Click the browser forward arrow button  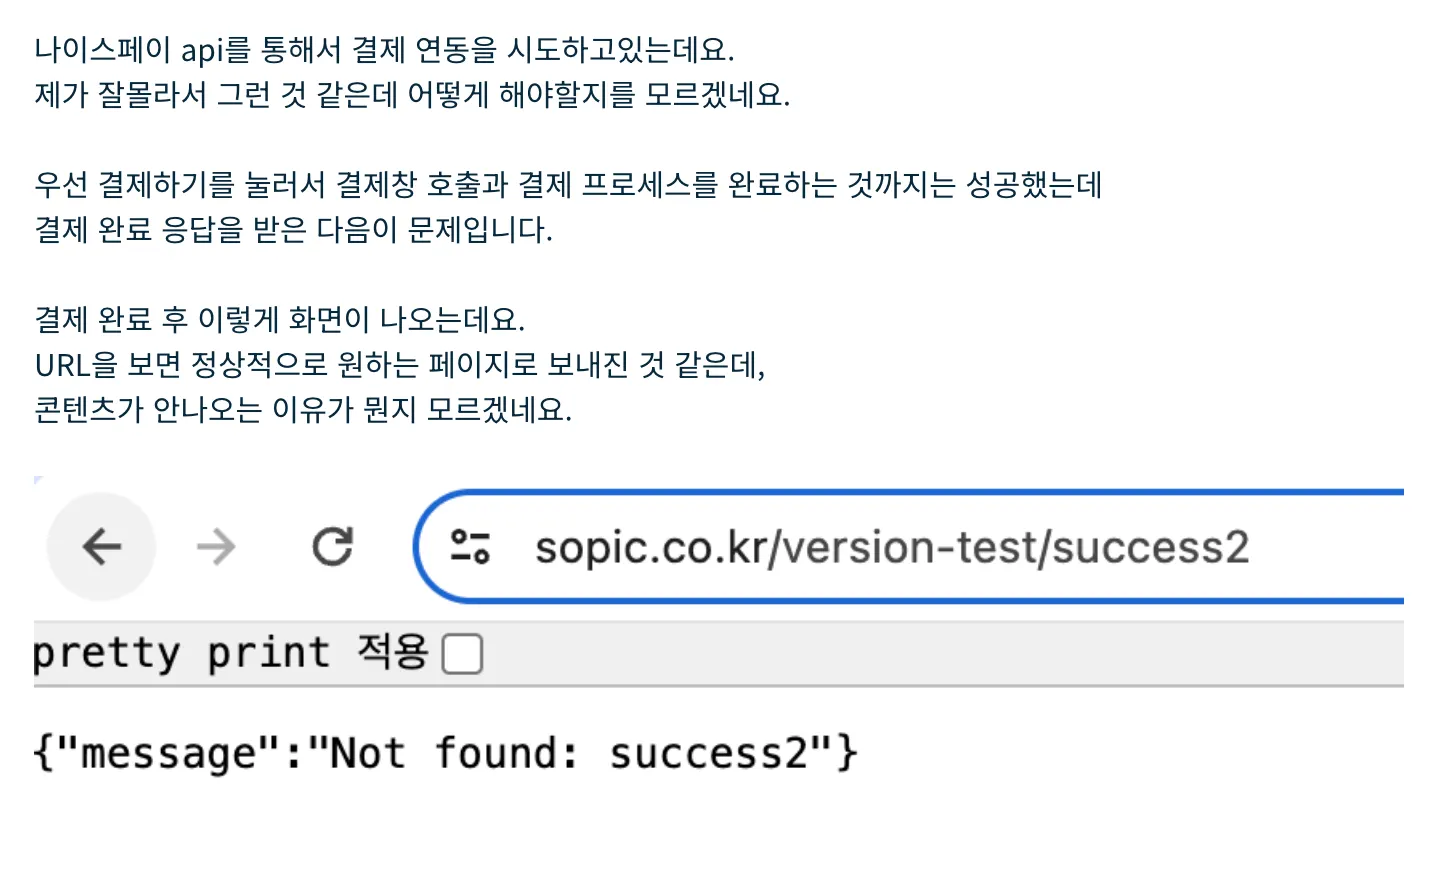tap(216, 547)
